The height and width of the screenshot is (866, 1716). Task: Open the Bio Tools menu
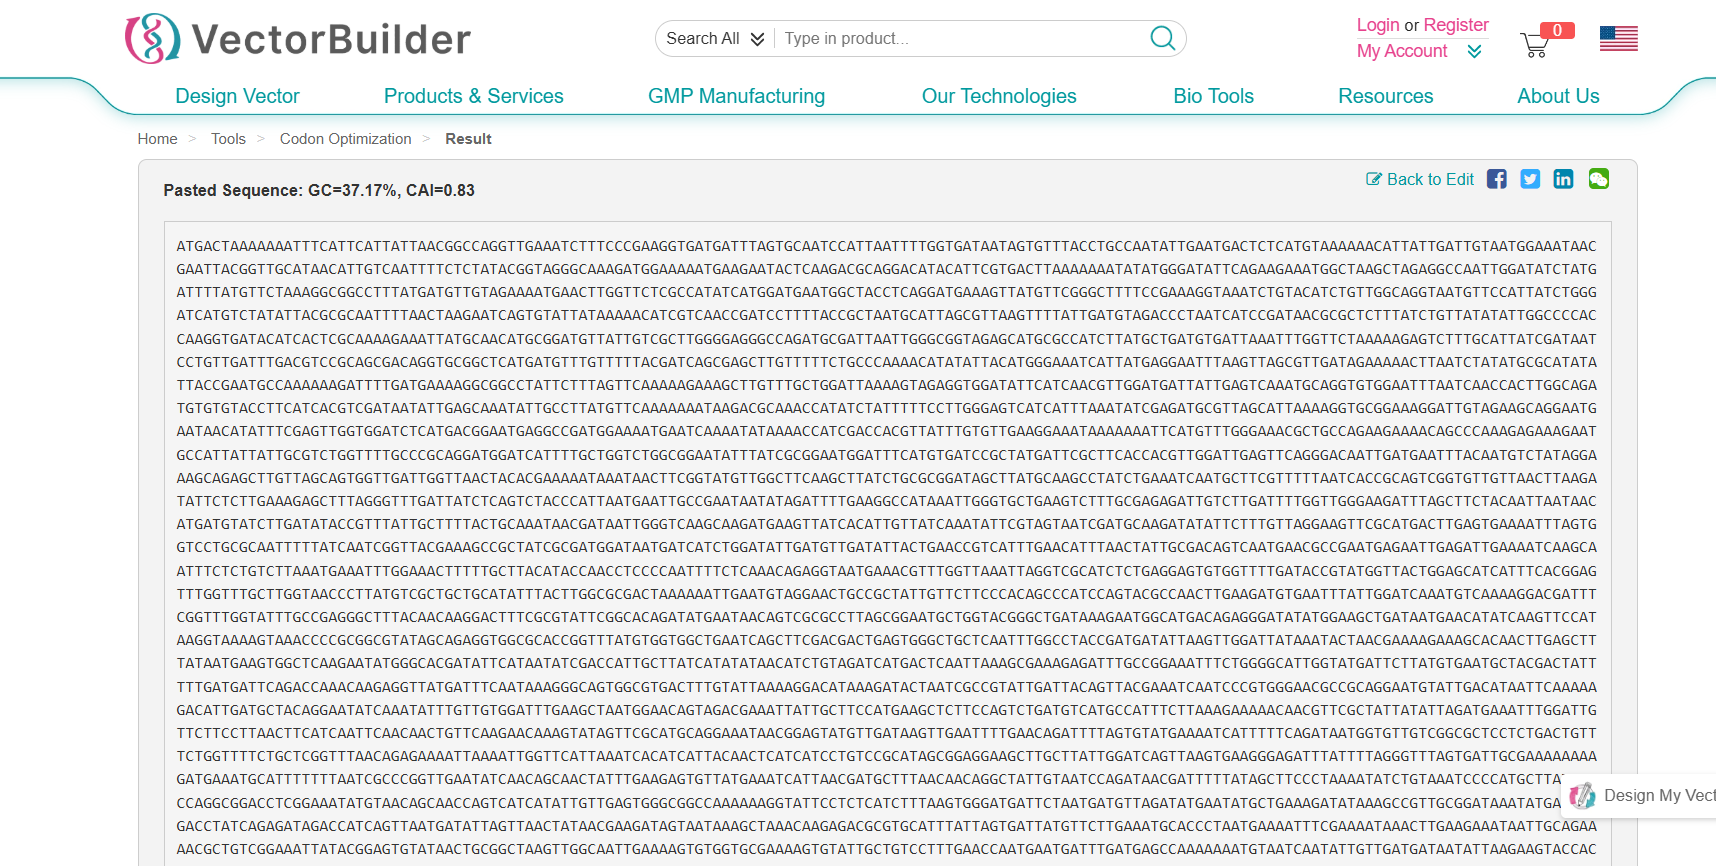[1213, 96]
